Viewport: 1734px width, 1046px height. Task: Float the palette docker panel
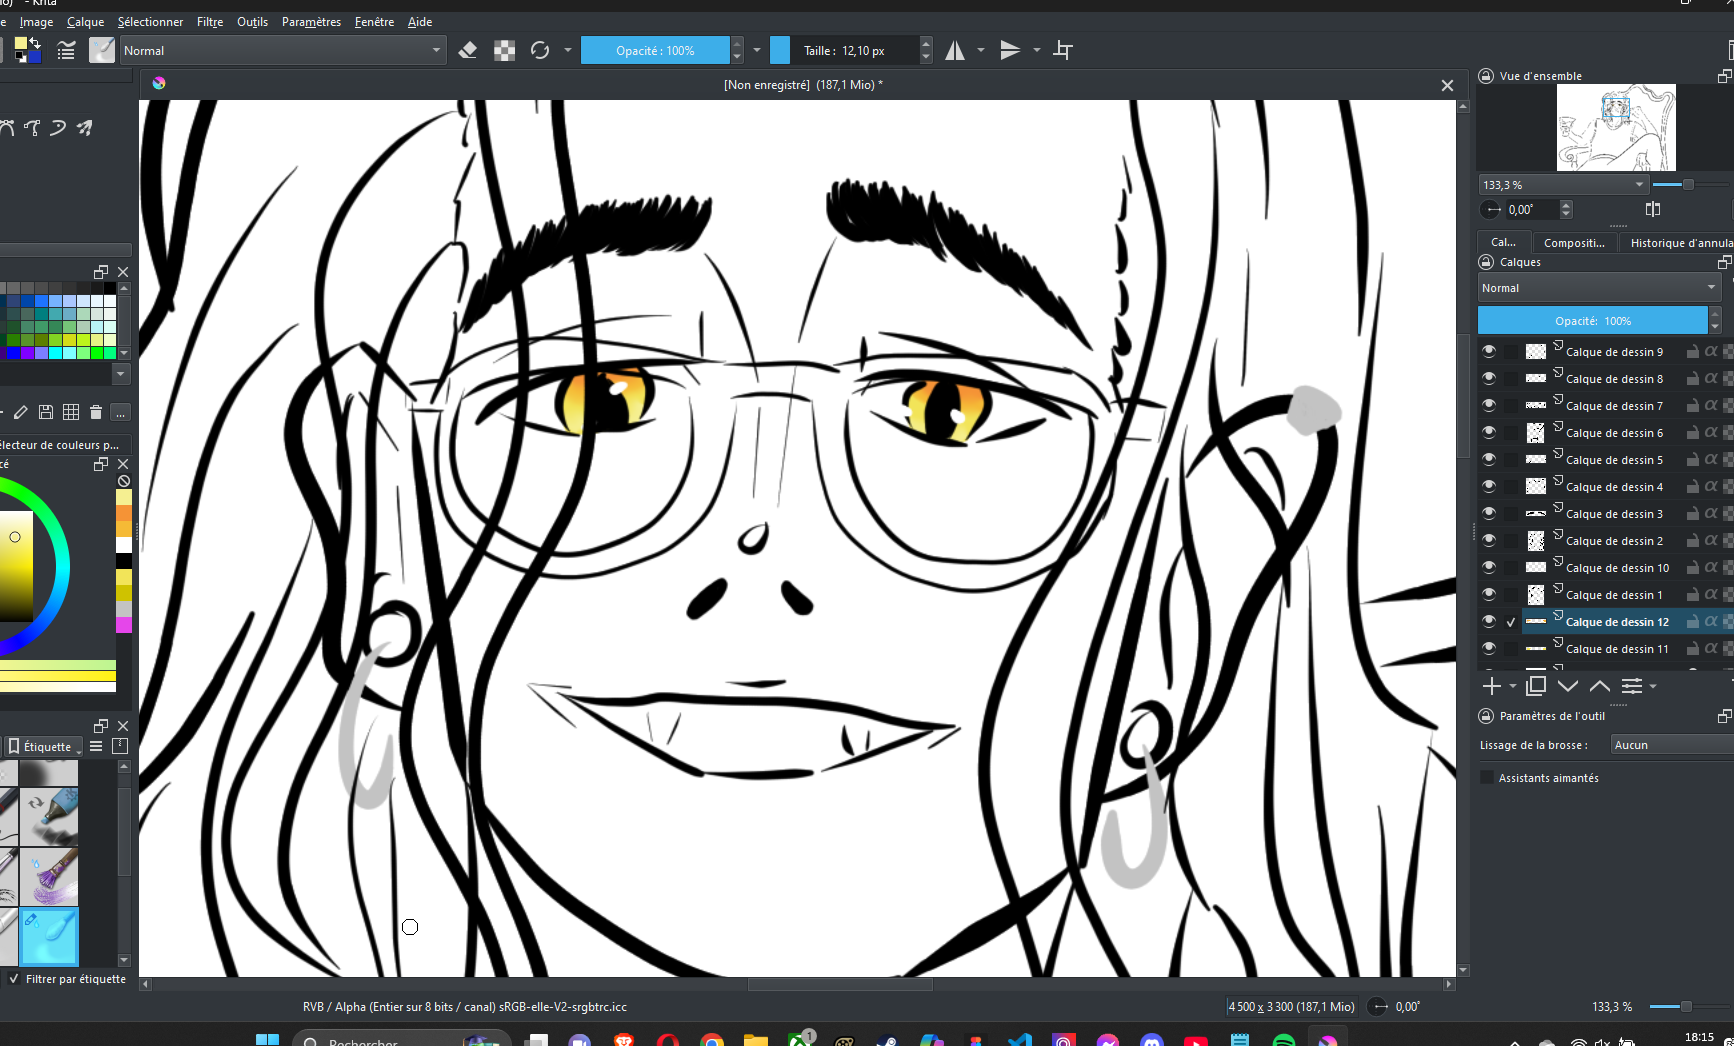pyautogui.click(x=101, y=272)
